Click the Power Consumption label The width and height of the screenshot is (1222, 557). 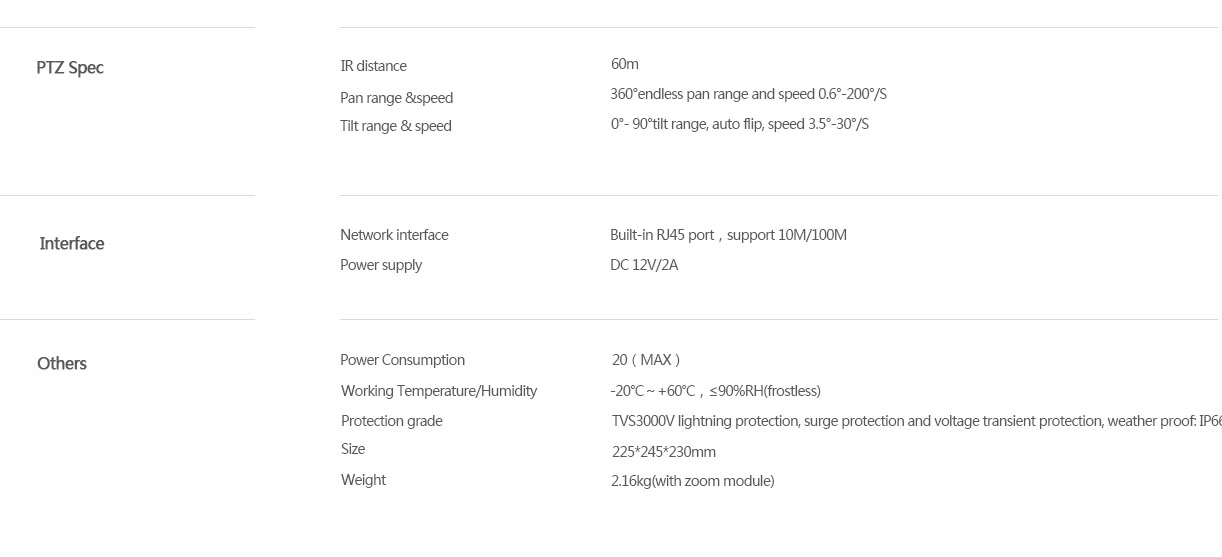click(402, 360)
